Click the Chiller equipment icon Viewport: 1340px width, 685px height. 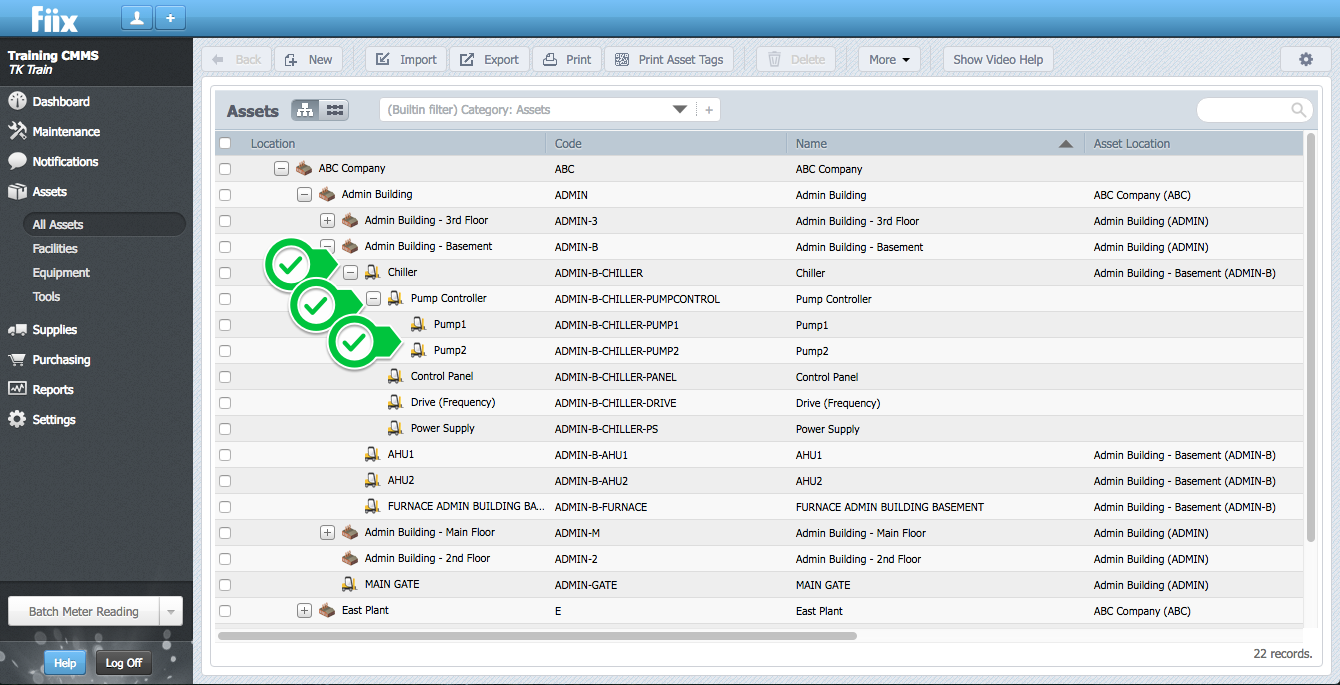[x=373, y=272]
